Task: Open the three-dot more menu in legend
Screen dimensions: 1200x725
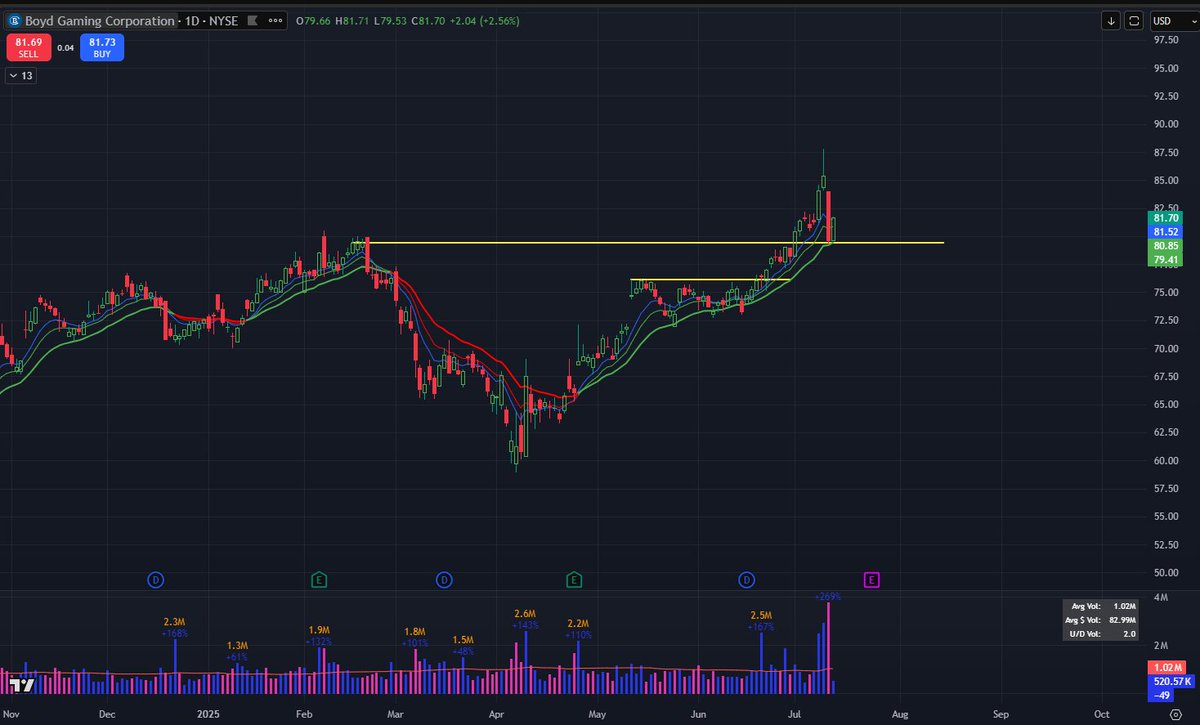Action: pos(274,21)
